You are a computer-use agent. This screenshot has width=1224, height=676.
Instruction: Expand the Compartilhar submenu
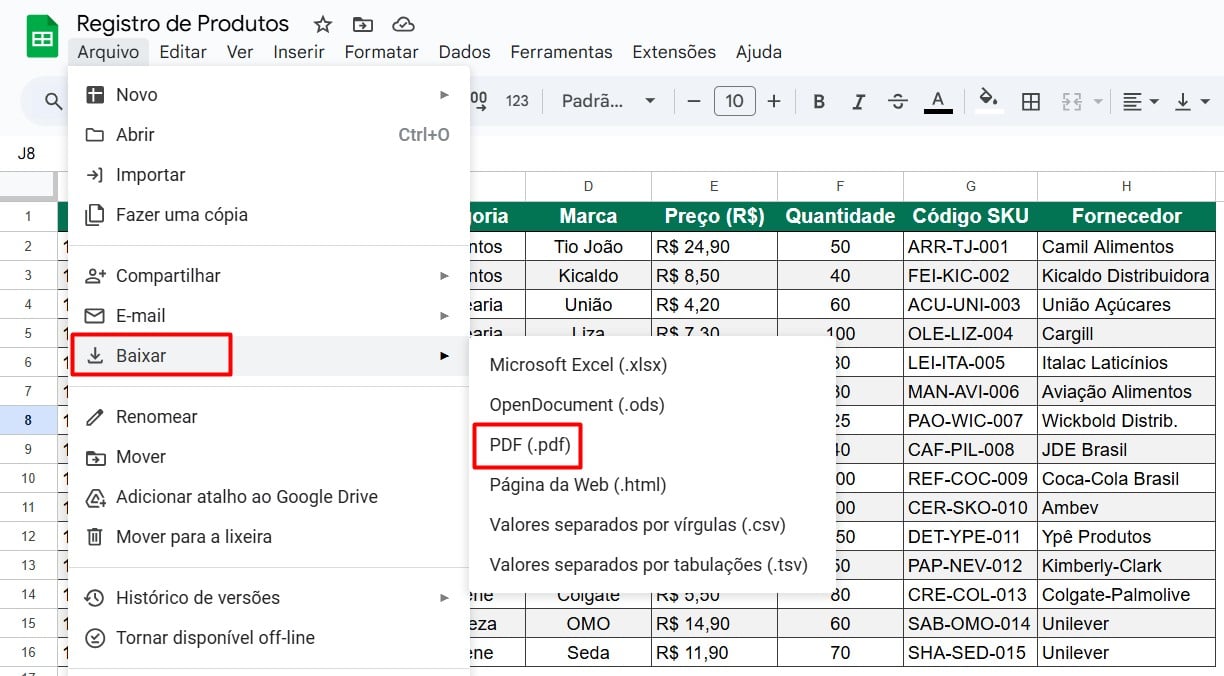(269, 276)
